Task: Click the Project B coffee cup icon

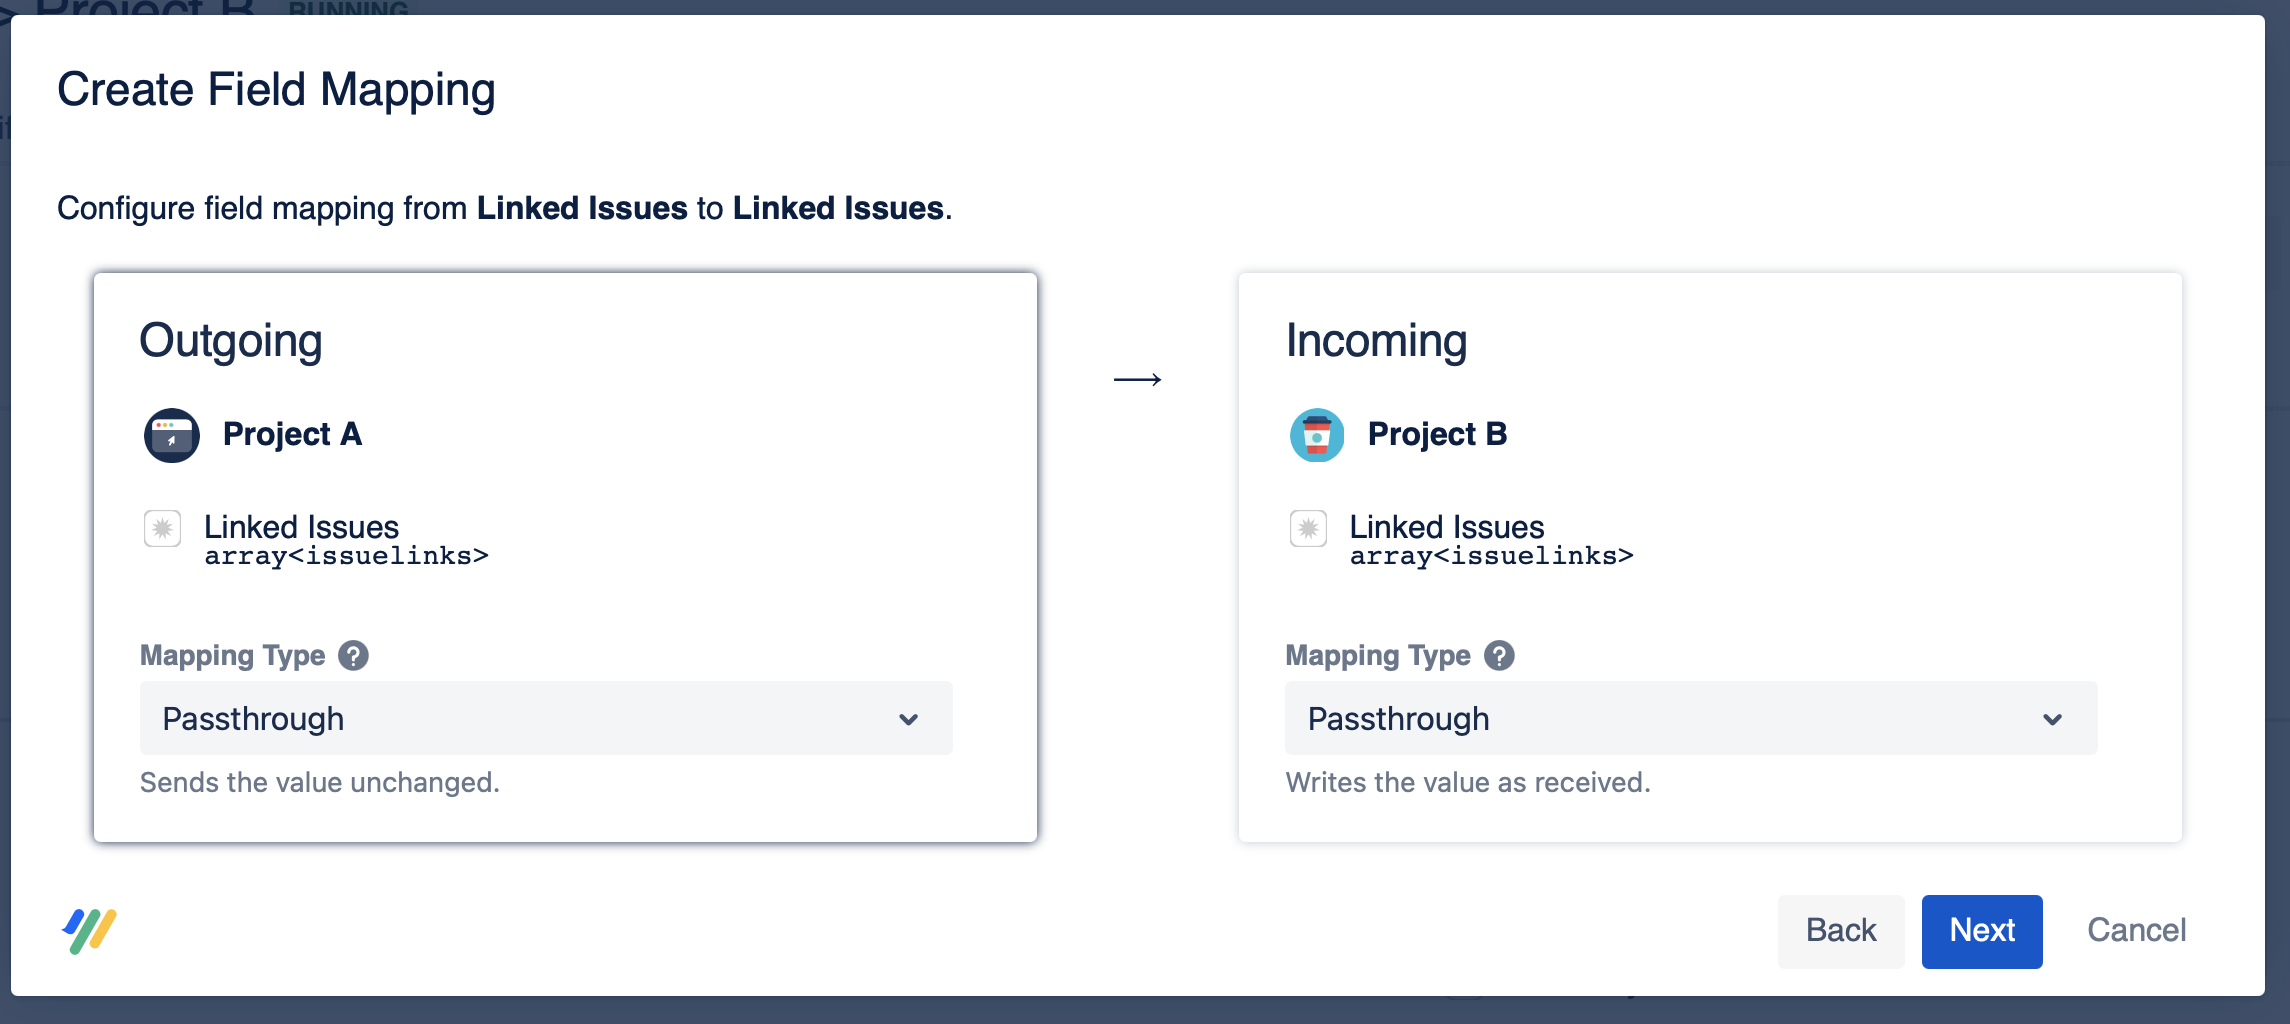Action: (x=1317, y=434)
